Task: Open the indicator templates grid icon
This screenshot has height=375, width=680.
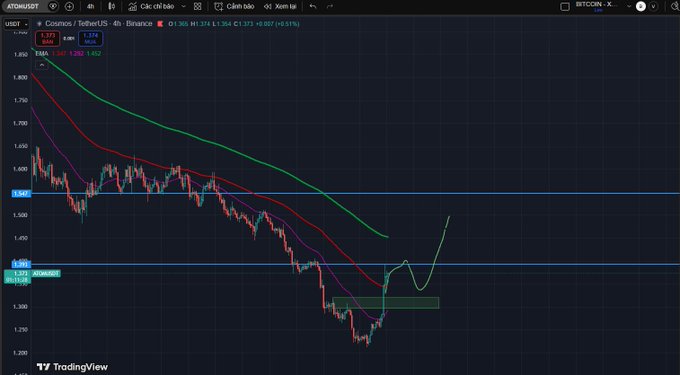Action: tap(198, 7)
